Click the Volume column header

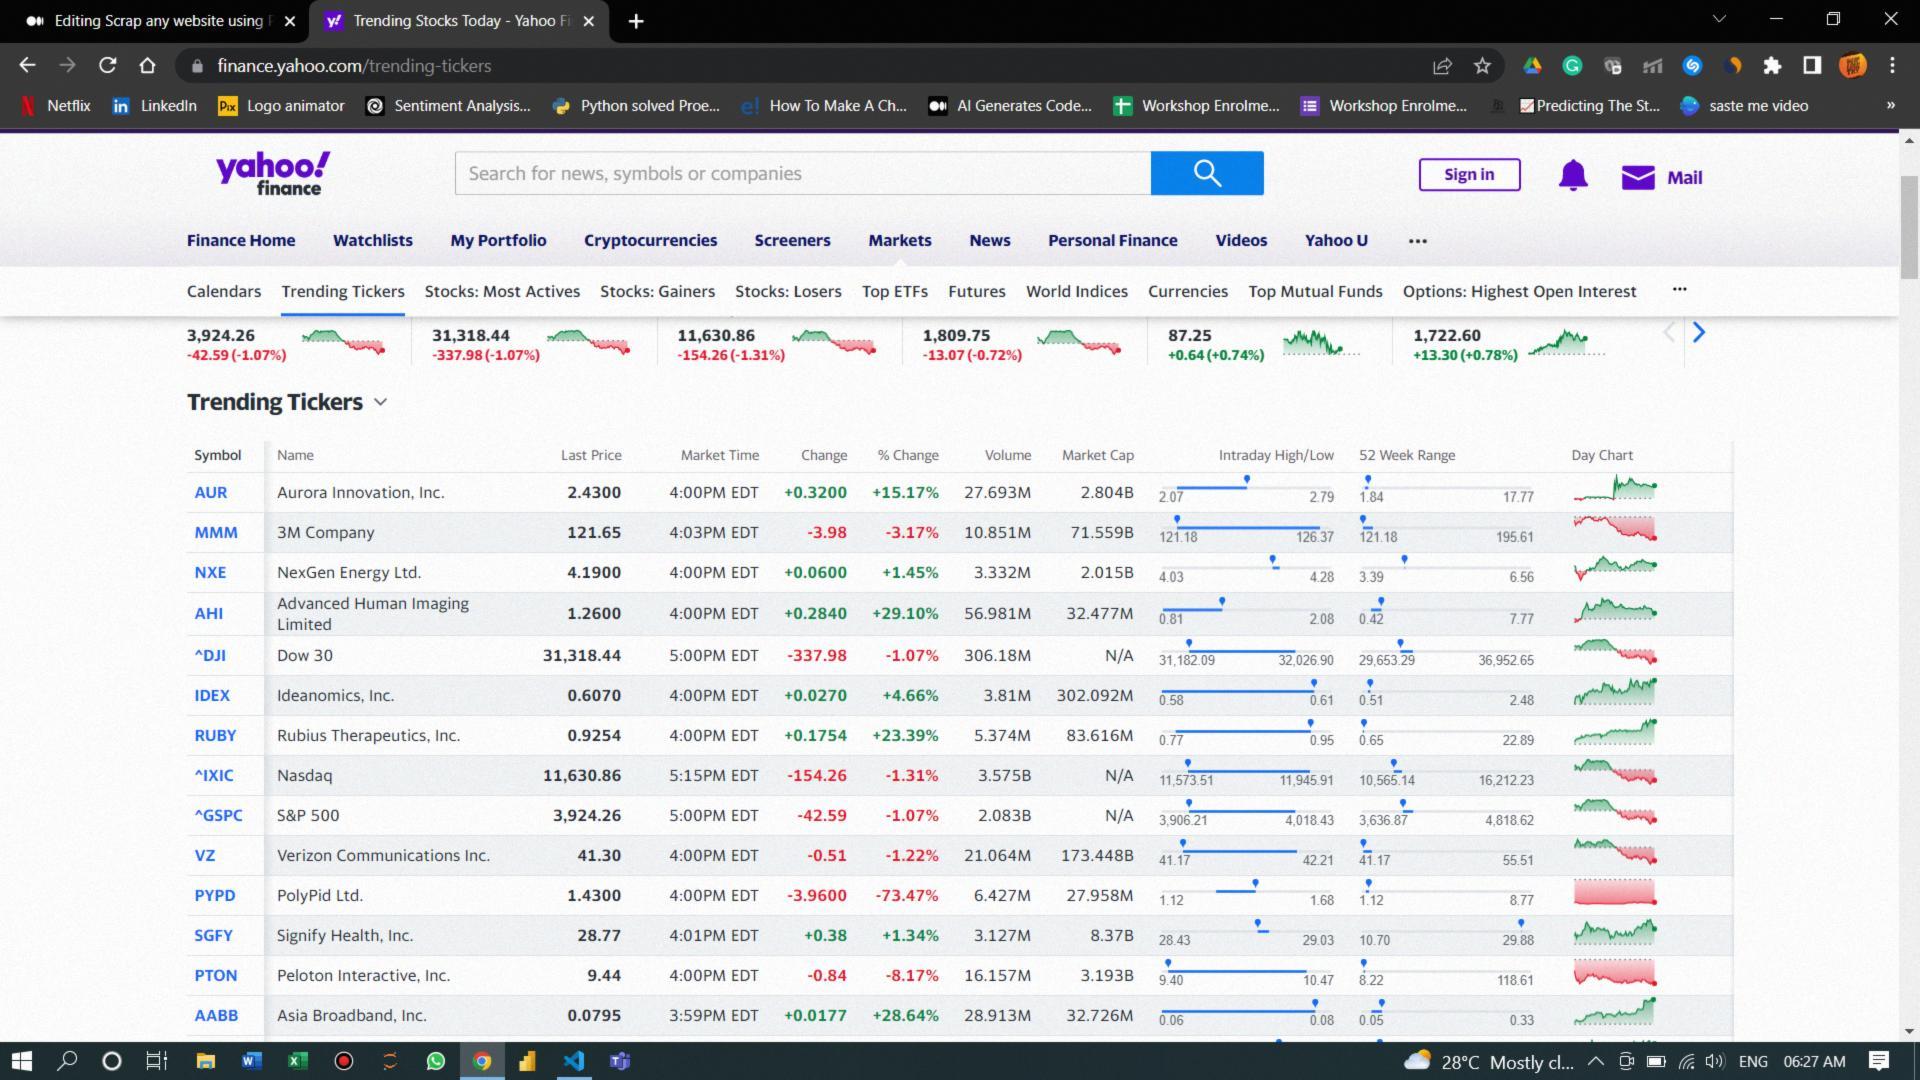pos(1007,455)
